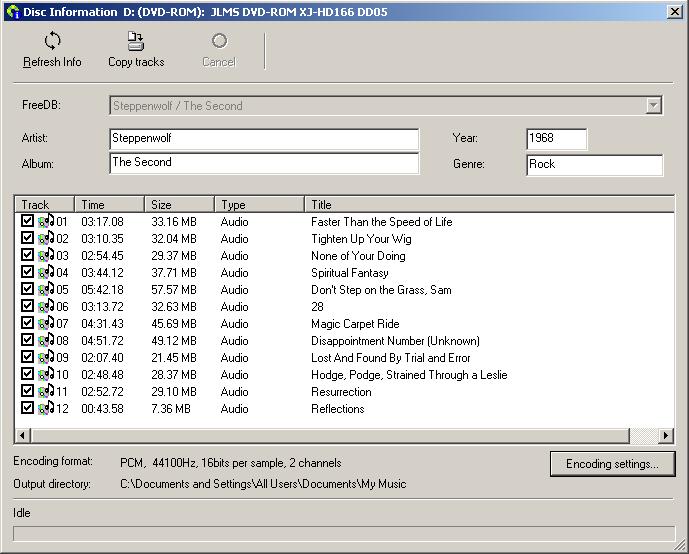Sort list by Title column header
Image resolution: width=689 pixels, height=554 pixels.
(490, 205)
